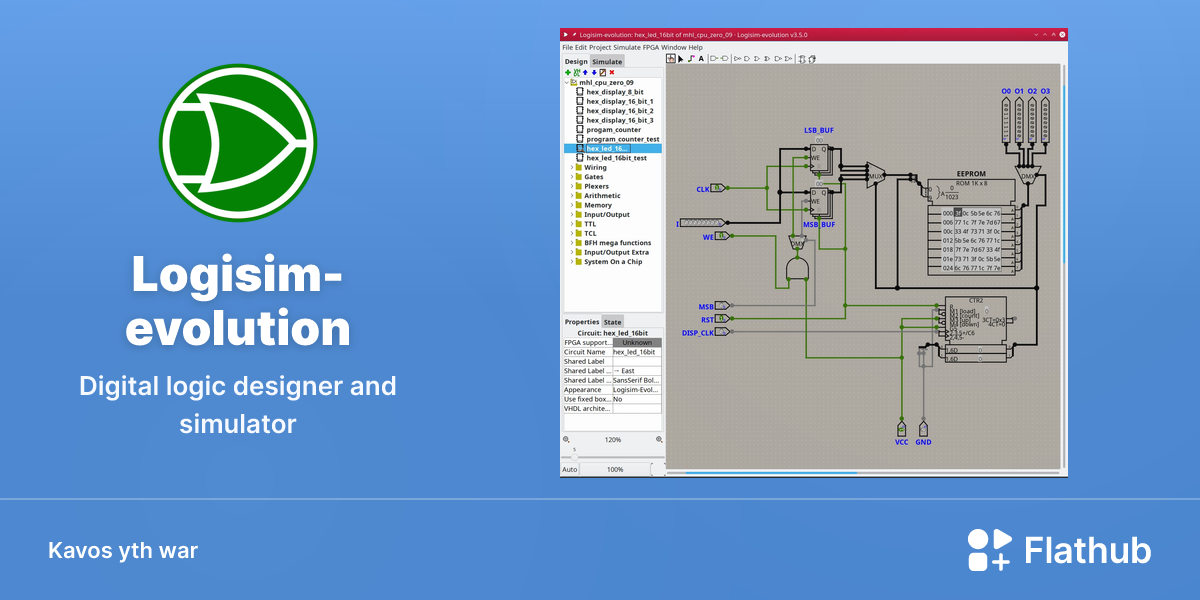Click the VCC pin on canvas
This screenshot has width=1200, height=600.
click(x=902, y=428)
